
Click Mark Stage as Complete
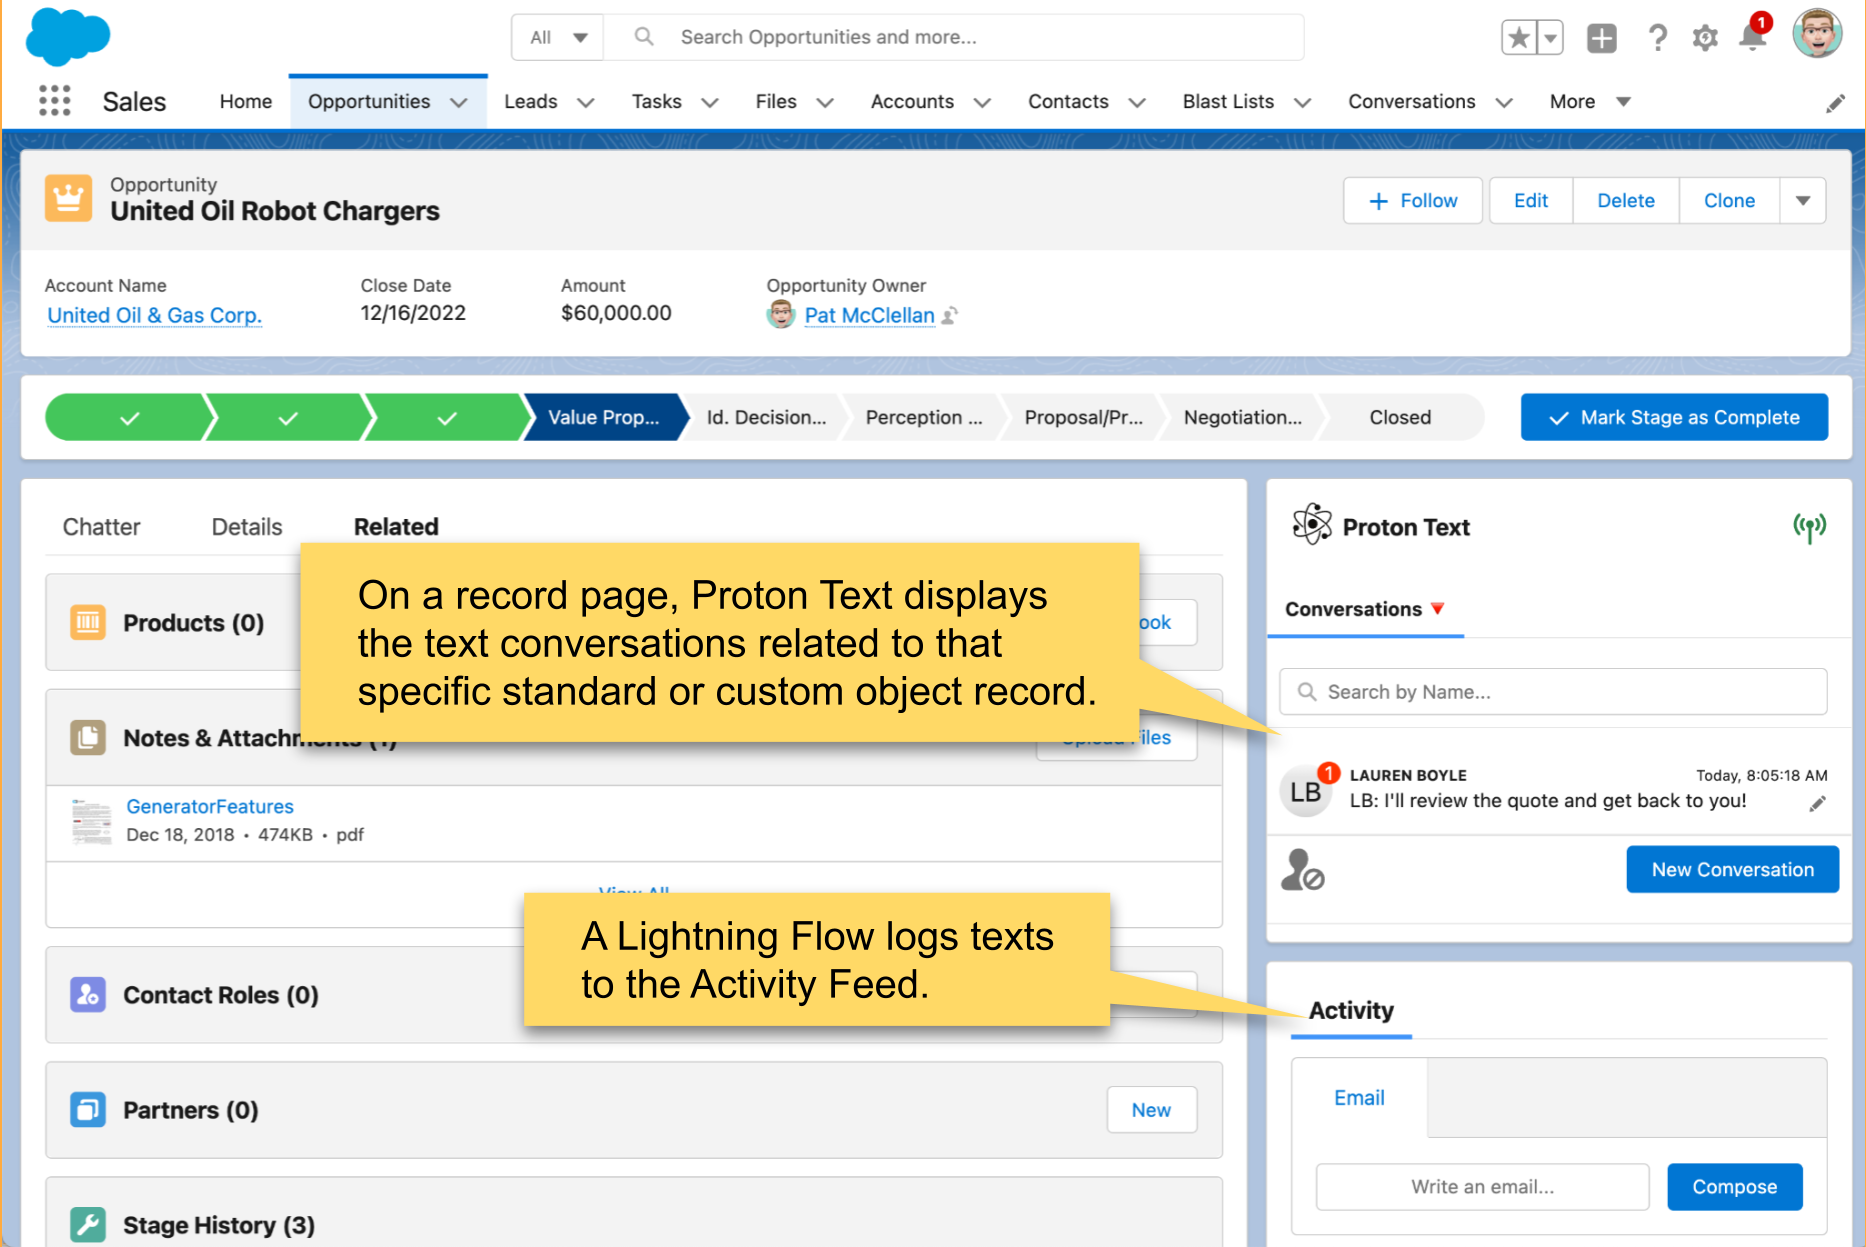[1673, 417]
